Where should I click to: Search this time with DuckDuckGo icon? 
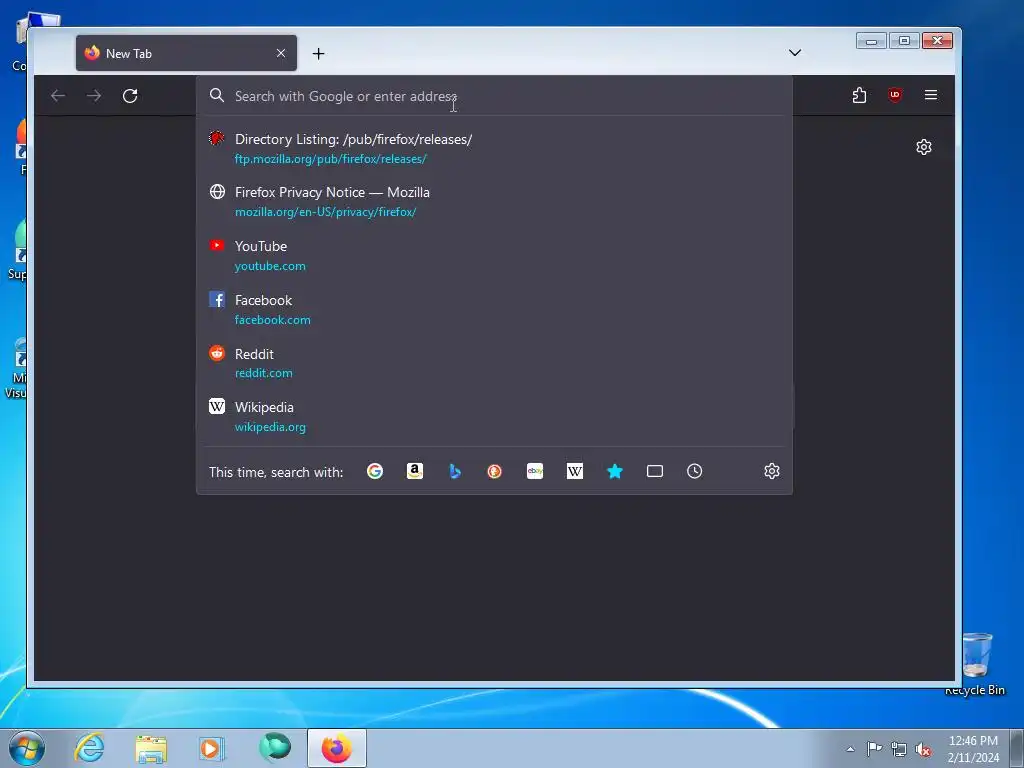pyautogui.click(x=494, y=471)
